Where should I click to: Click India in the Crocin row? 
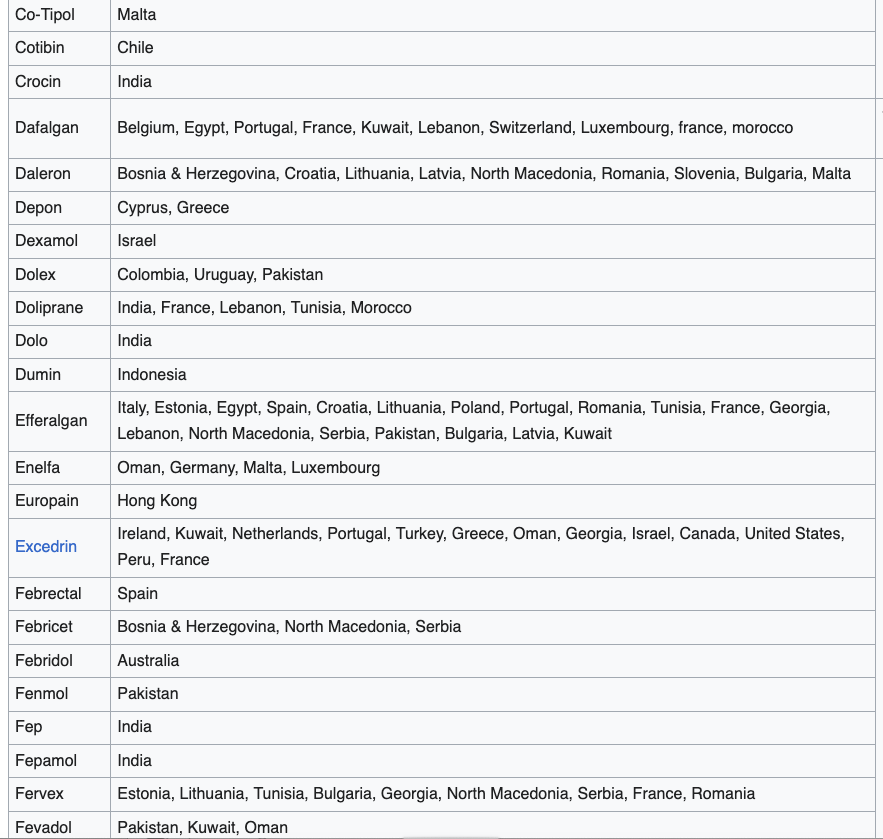coord(135,82)
